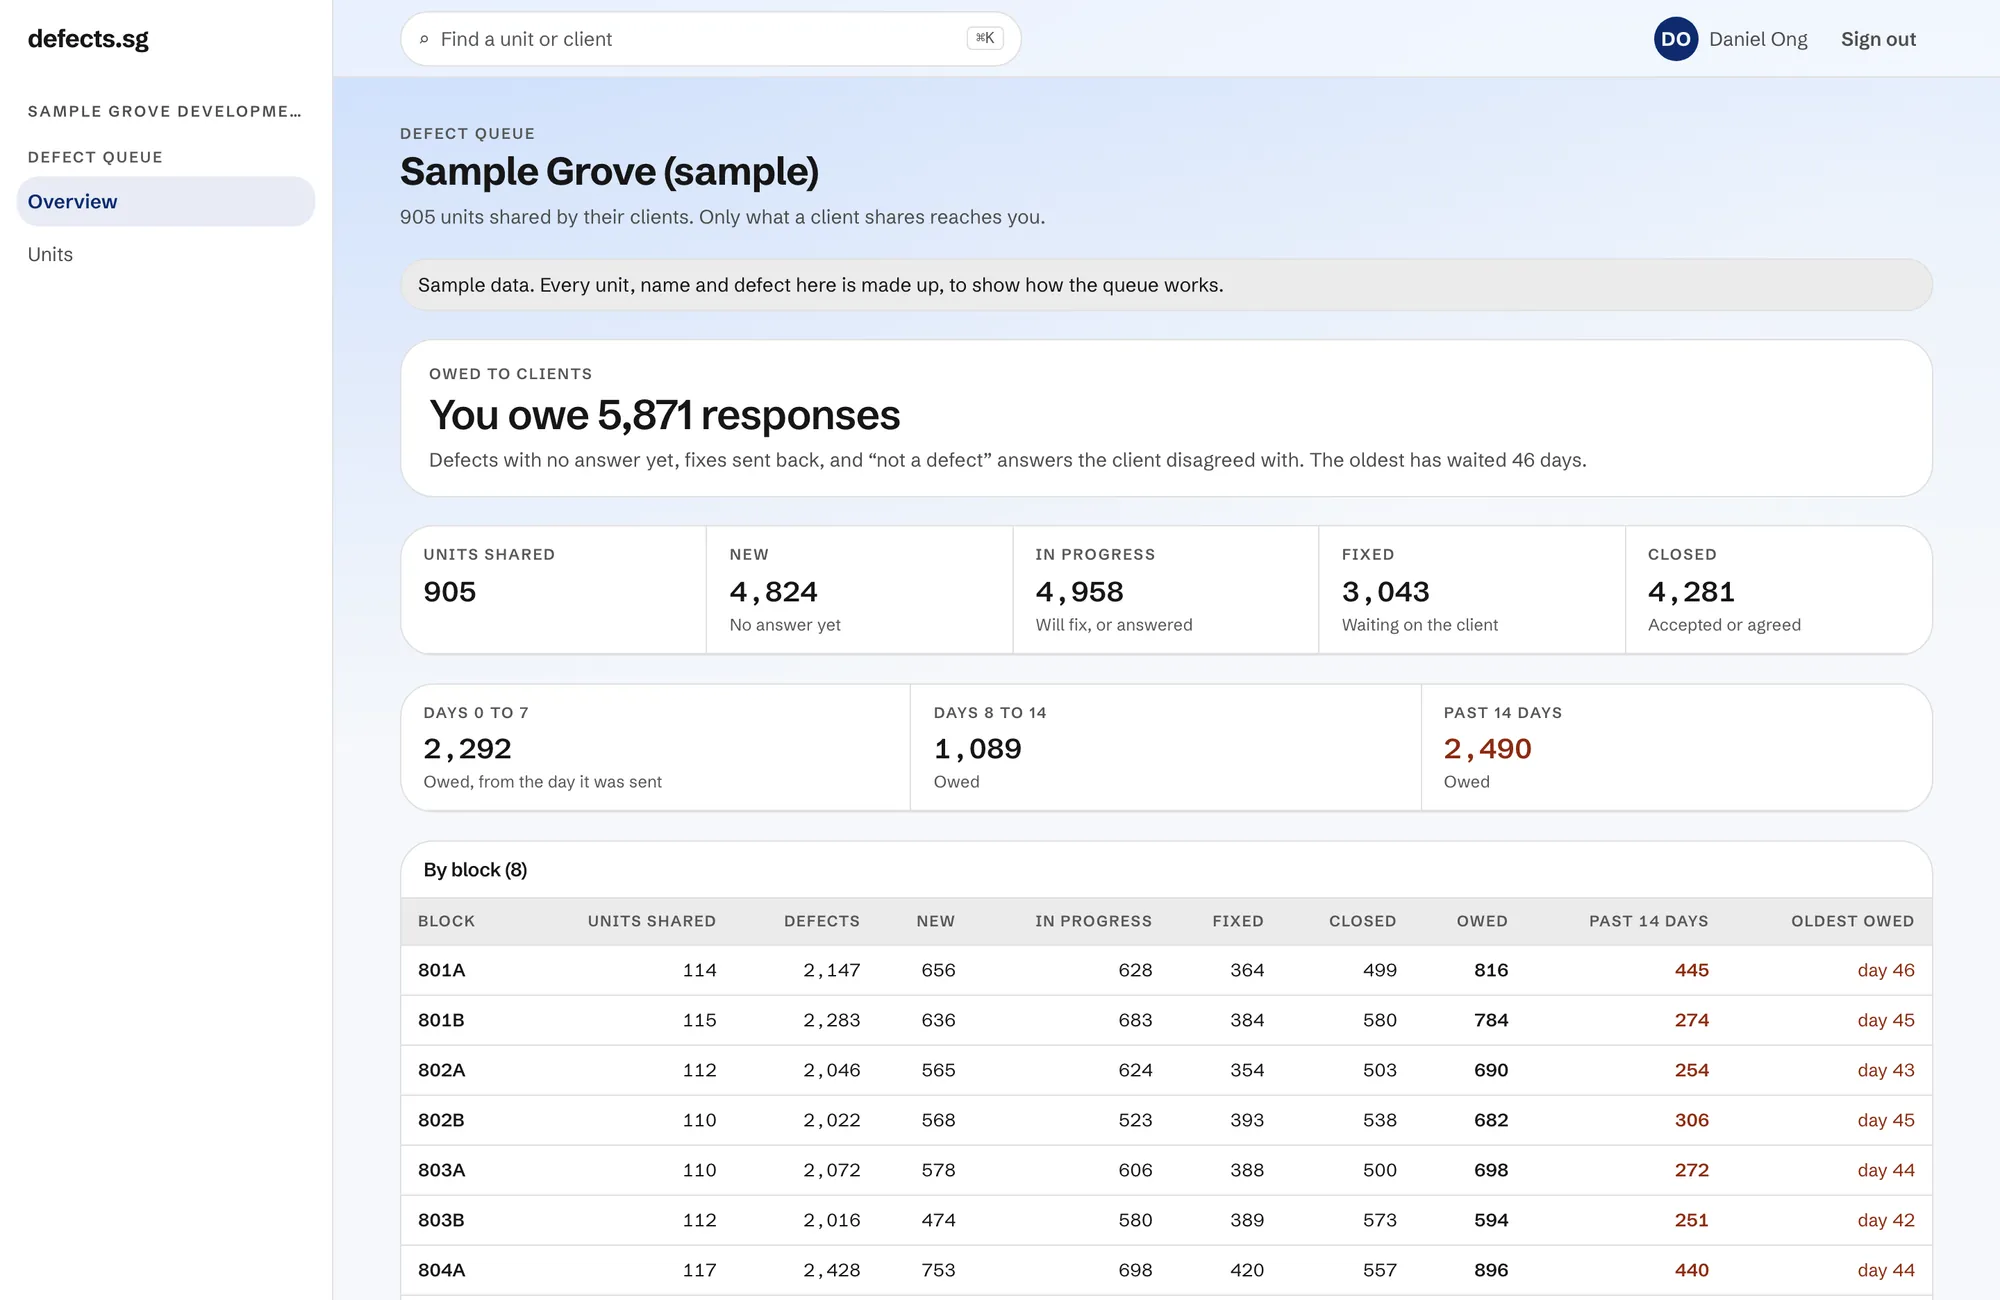
Task: Click the Block column header
Action: pos(446,921)
